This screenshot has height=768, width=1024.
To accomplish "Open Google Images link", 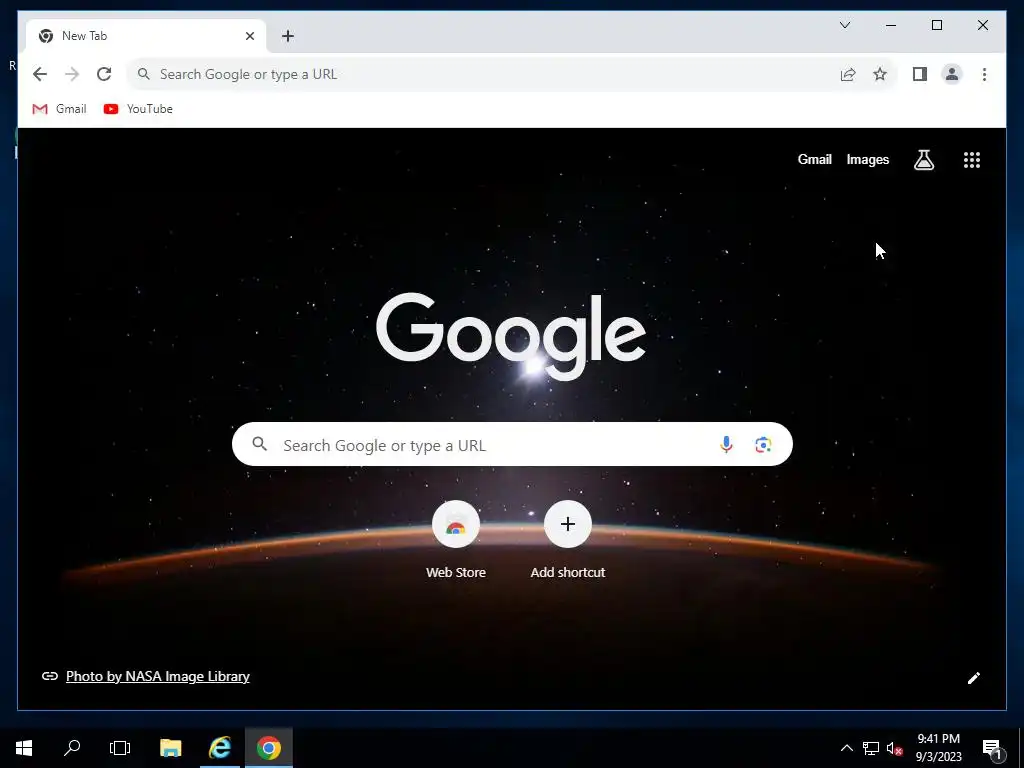I will pyautogui.click(x=867, y=159).
